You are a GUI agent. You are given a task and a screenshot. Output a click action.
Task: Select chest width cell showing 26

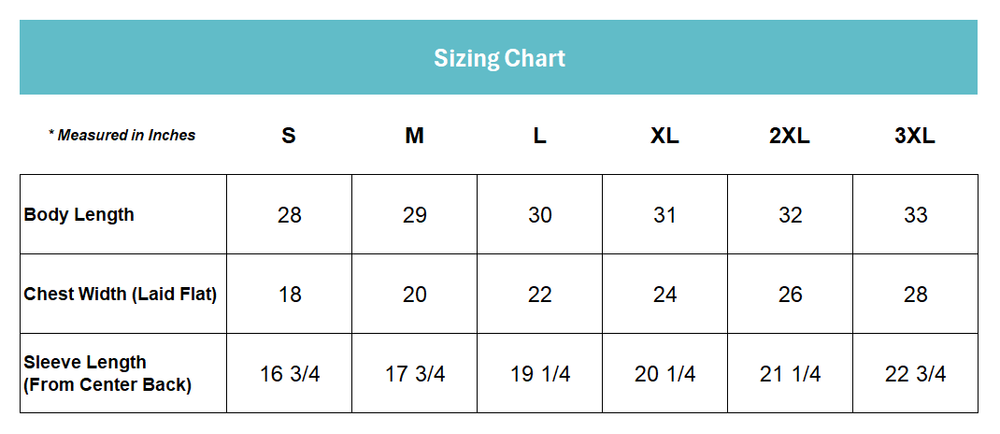pyautogui.click(x=790, y=294)
